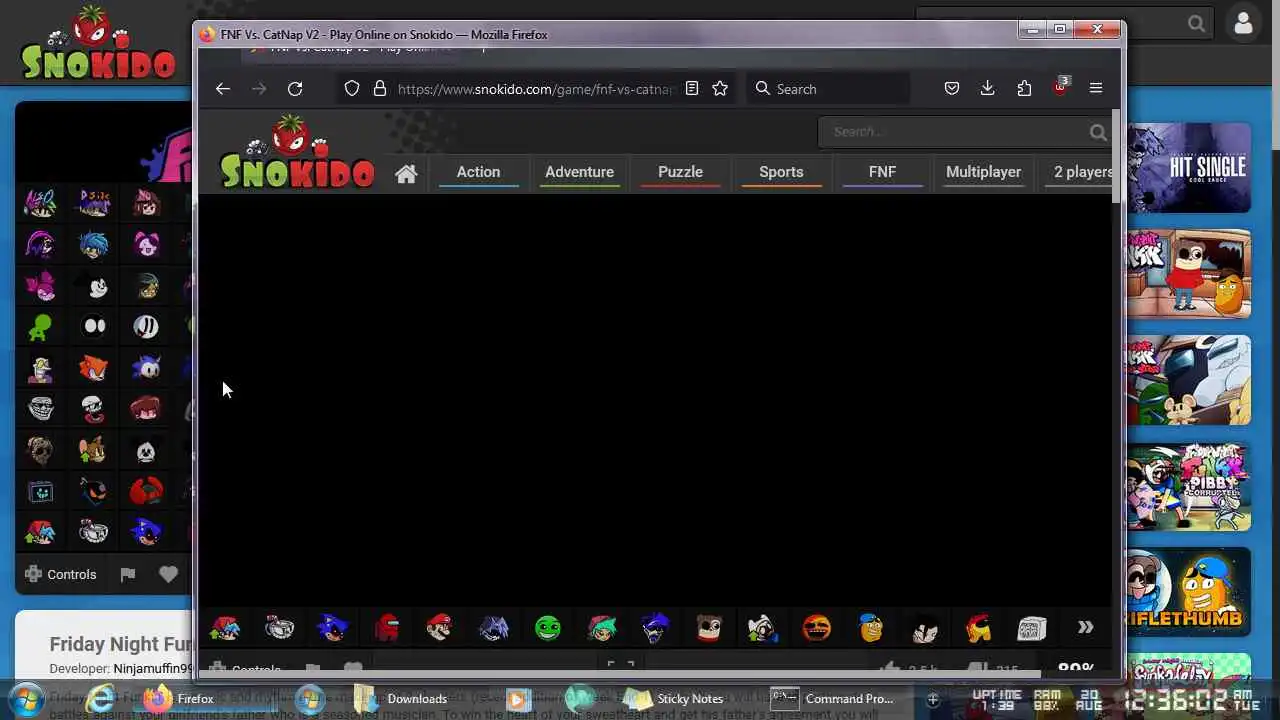Click the green figure icon in background grid

[40, 327]
